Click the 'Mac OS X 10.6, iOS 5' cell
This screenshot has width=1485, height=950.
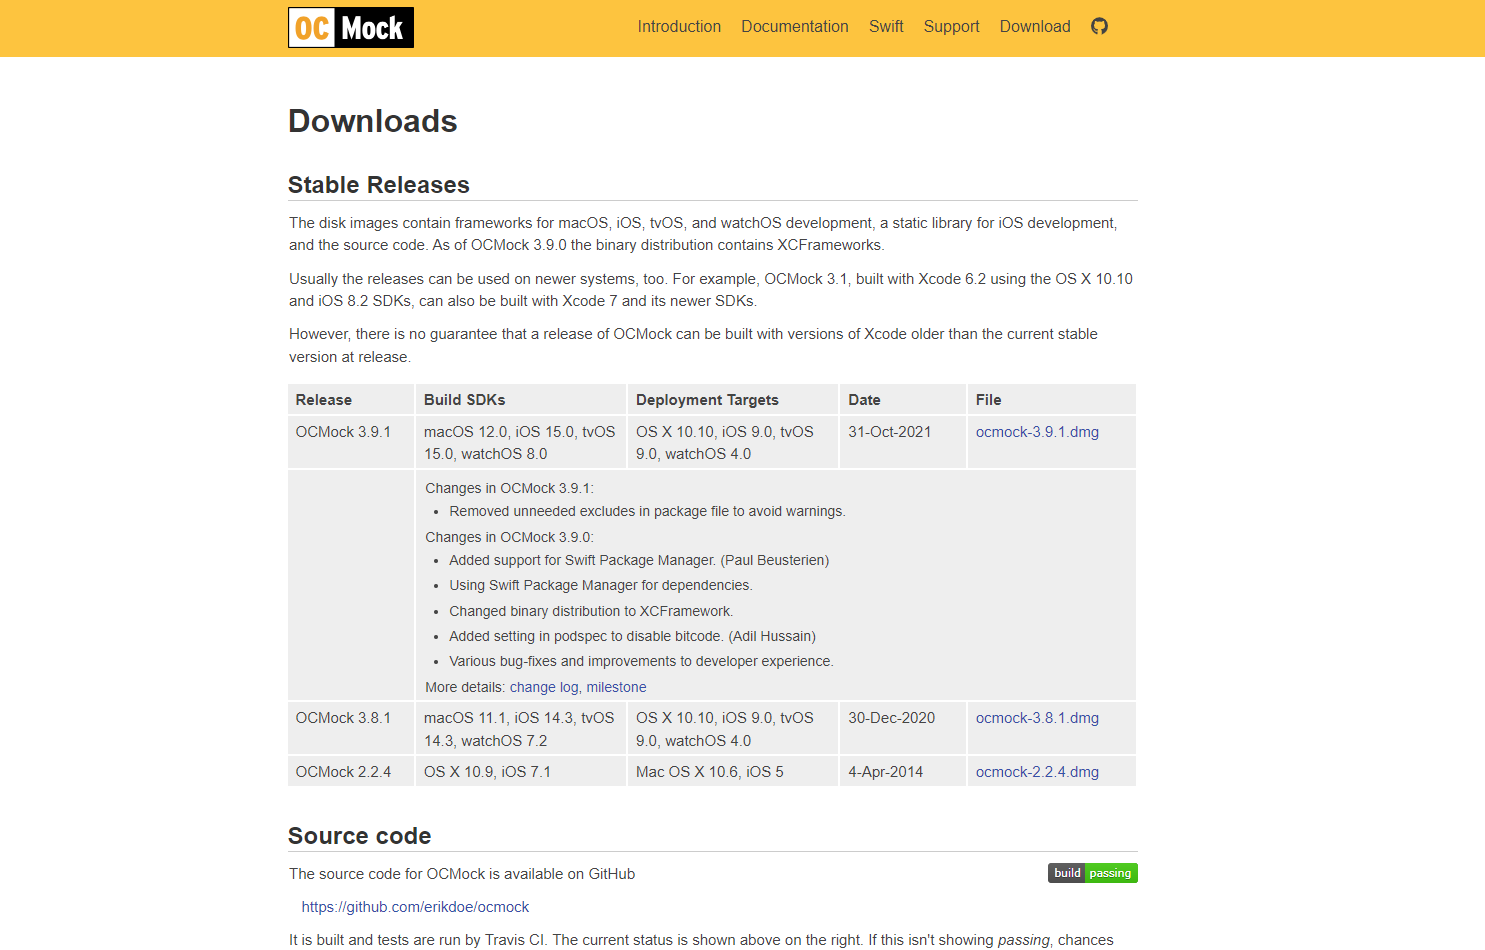733,772
